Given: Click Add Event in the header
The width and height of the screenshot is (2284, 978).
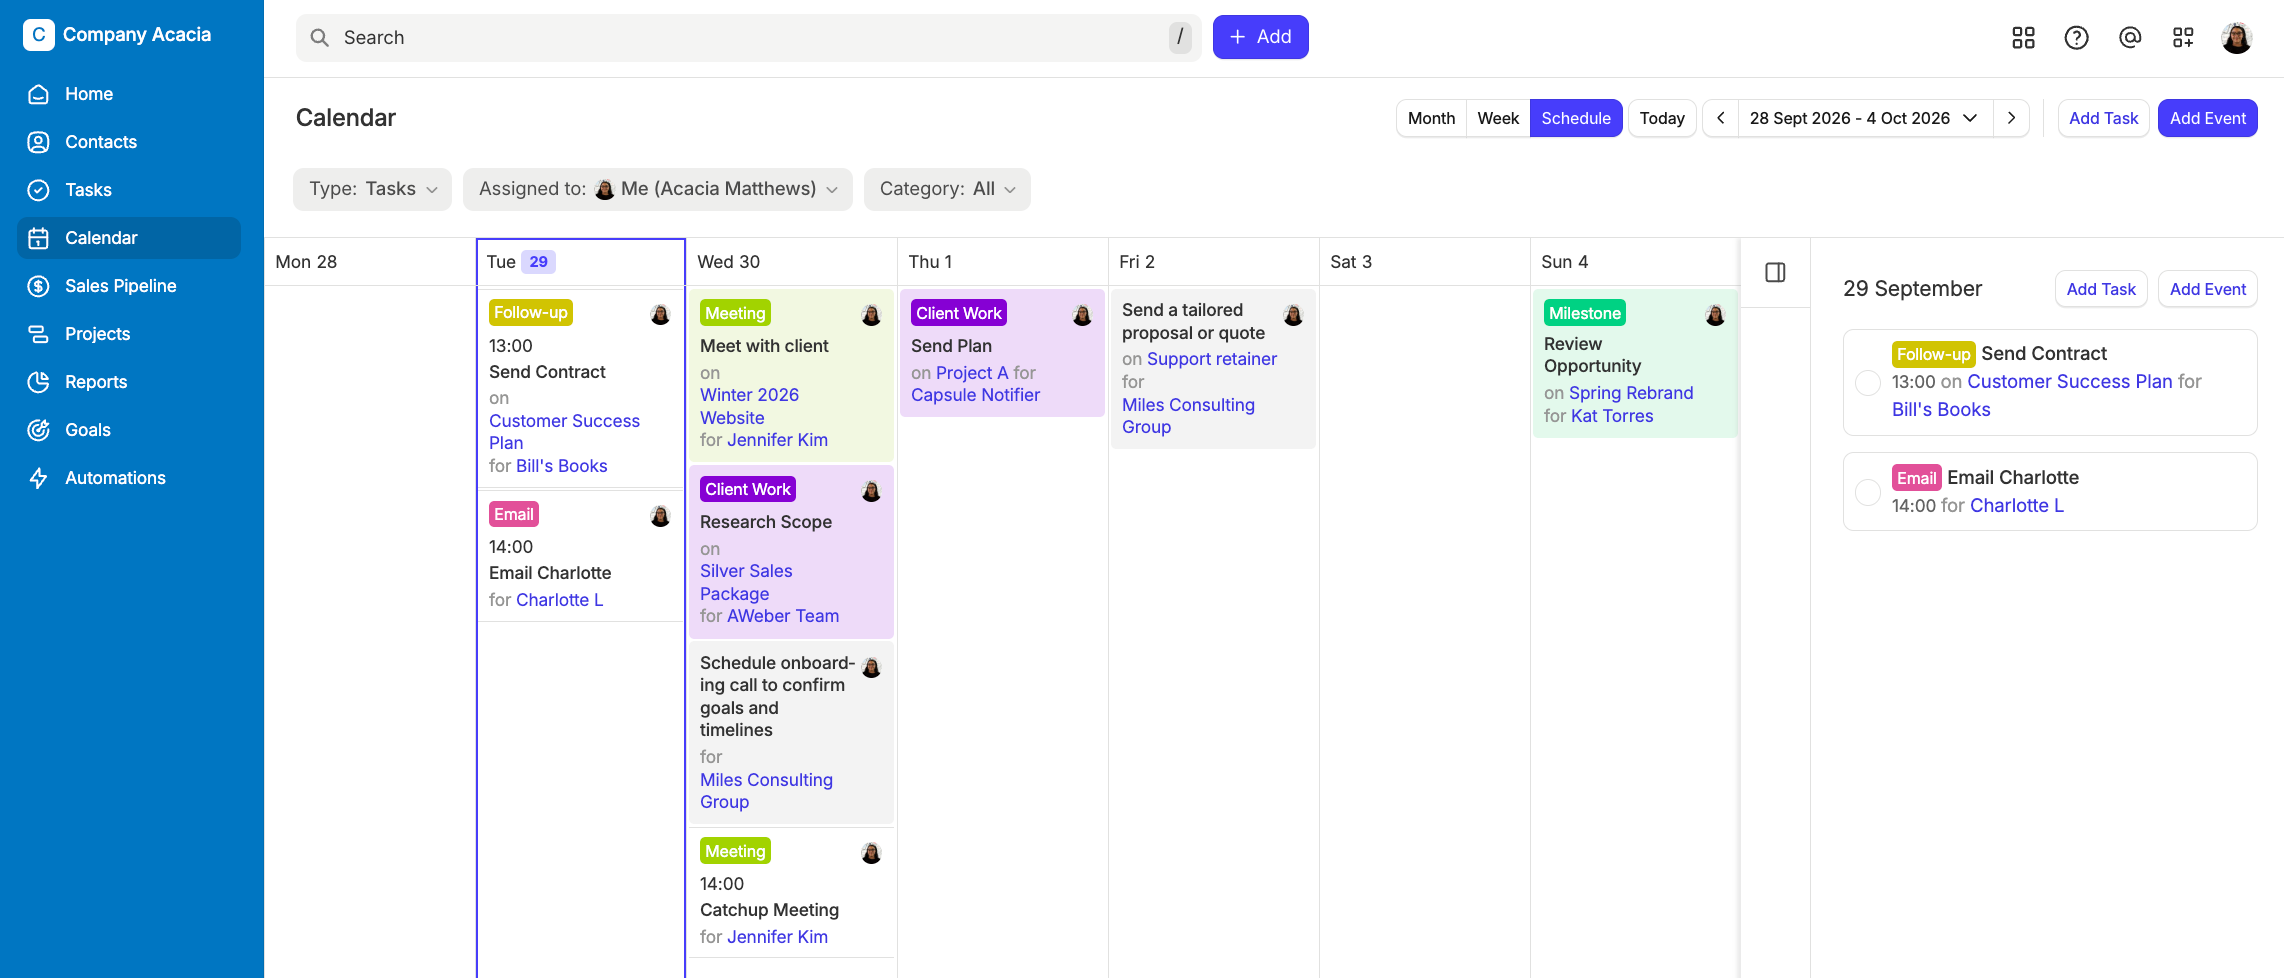Looking at the screenshot, I should point(2207,118).
